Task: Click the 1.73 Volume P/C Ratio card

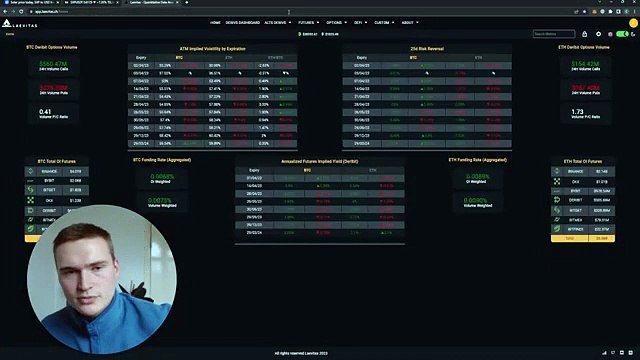Action: coord(585,113)
